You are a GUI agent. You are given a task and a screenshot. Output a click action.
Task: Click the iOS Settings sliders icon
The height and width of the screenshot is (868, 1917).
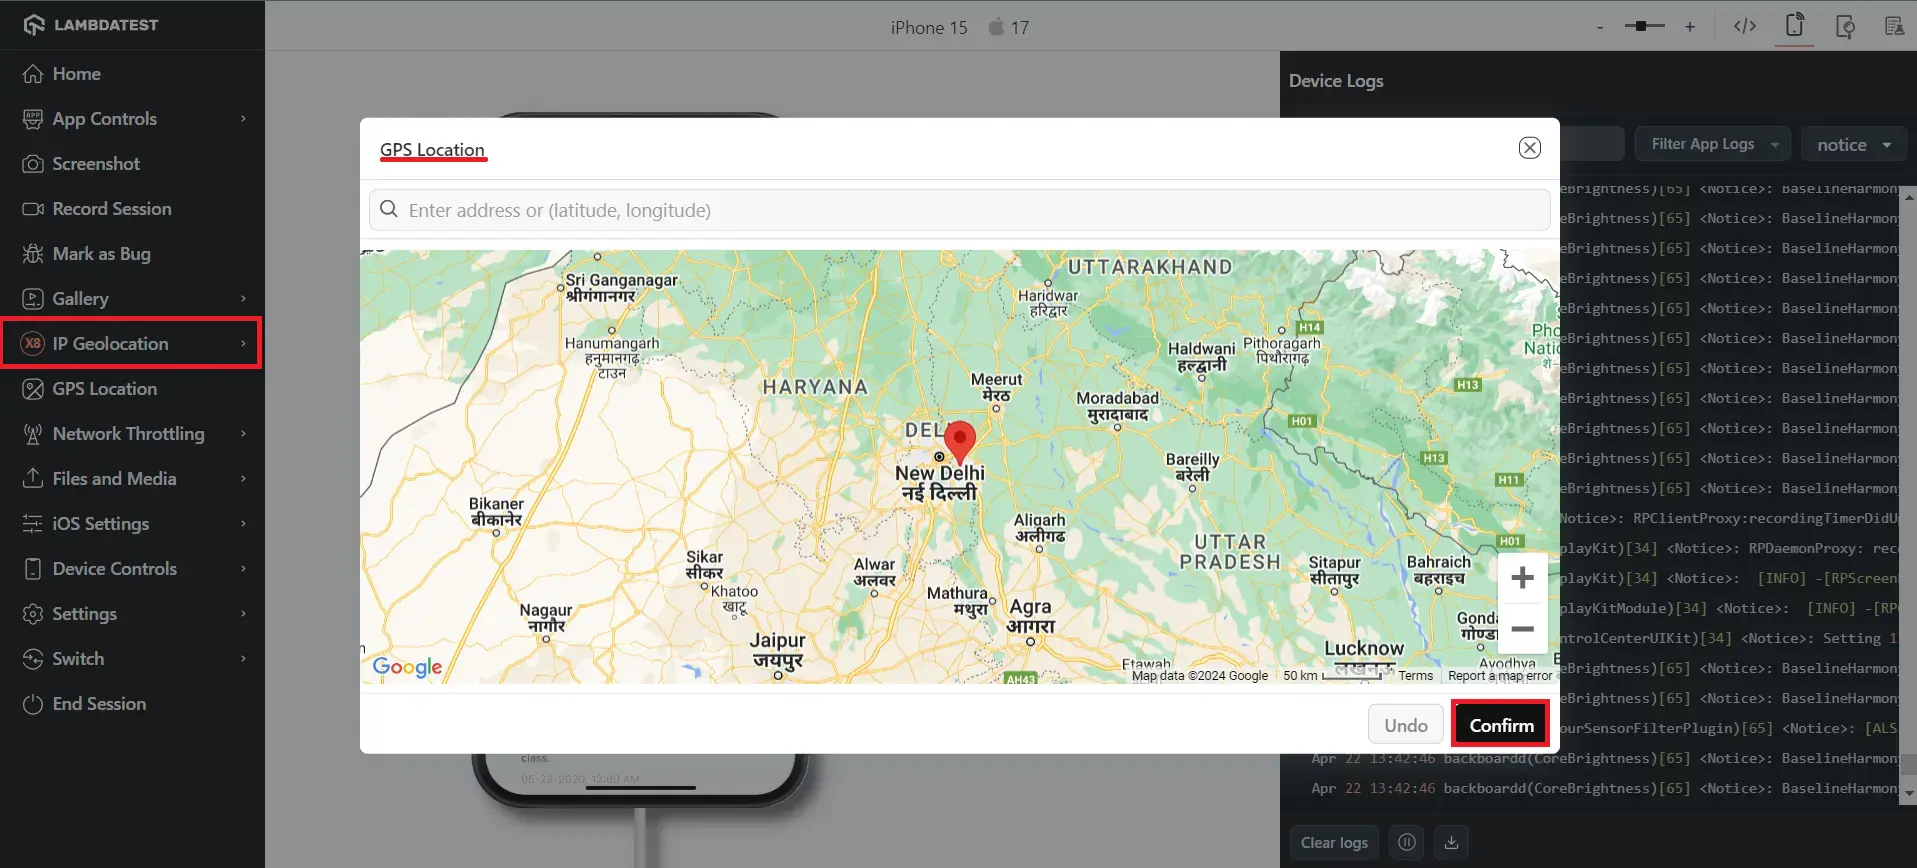[33, 524]
